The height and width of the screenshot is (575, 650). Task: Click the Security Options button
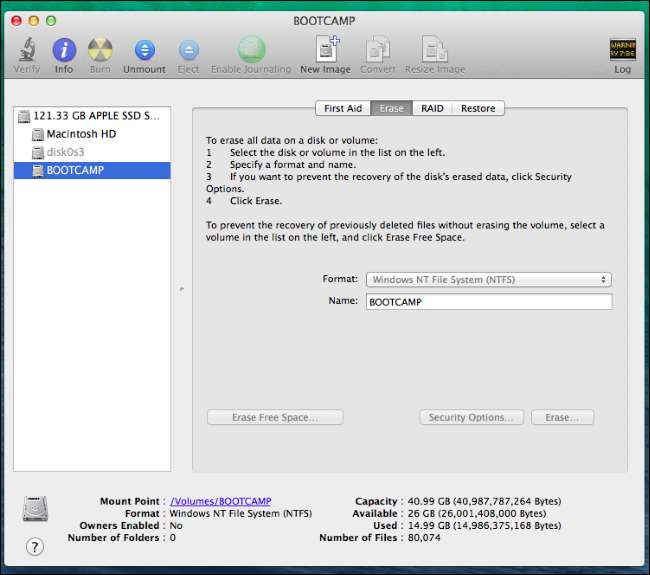(471, 417)
